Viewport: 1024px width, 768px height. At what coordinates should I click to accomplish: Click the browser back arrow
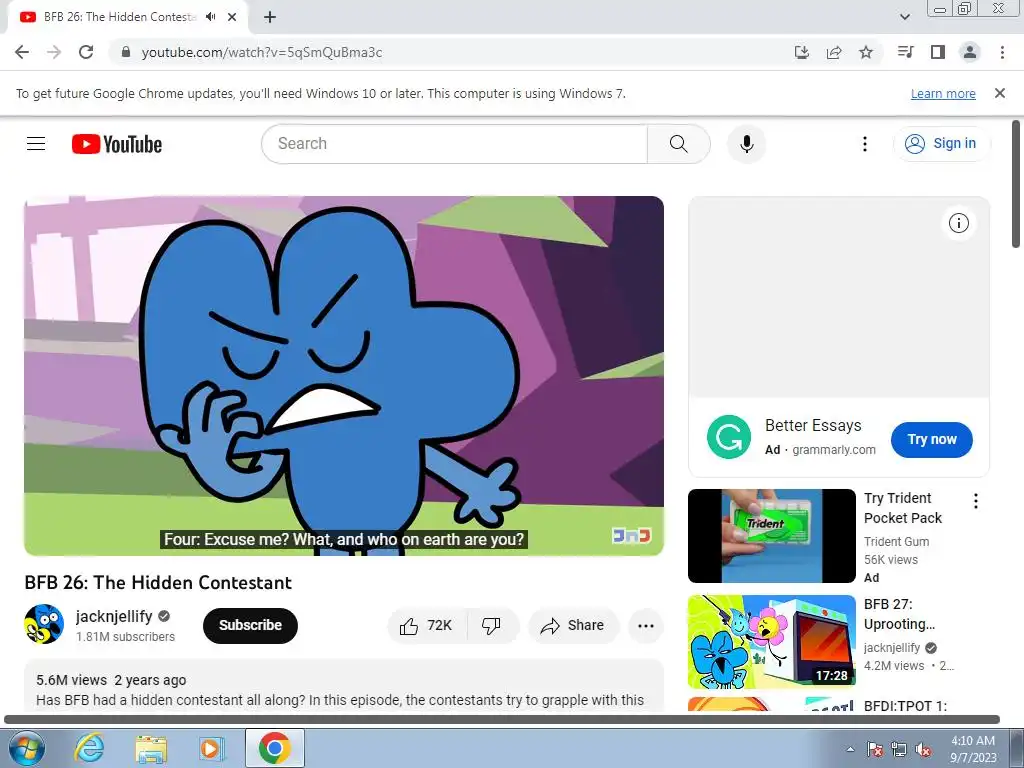coord(22,52)
